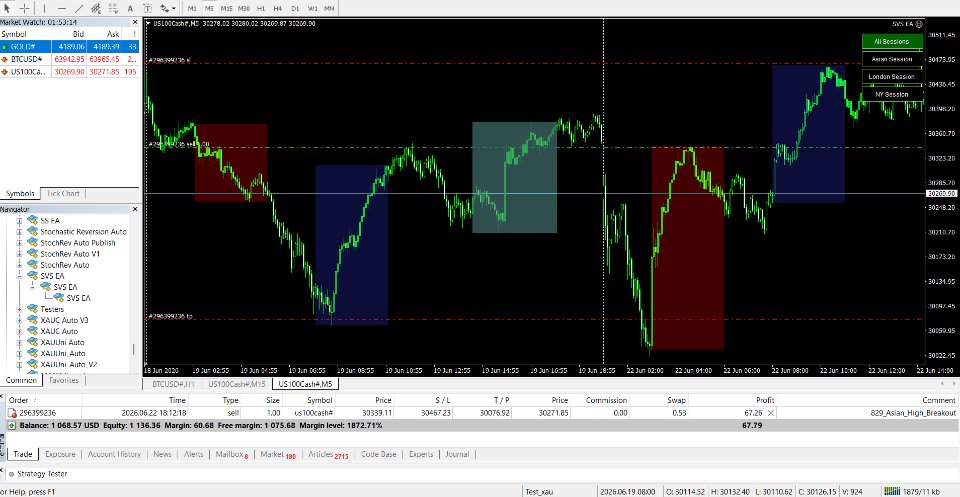960x497 pixels.
Task: Switch to Navigator Common tab
Action: (21, 380)
